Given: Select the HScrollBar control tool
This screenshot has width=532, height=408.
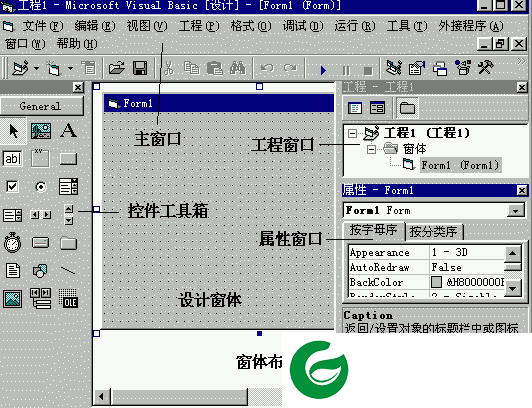Looking at the screenshot, I should [41, 215].
